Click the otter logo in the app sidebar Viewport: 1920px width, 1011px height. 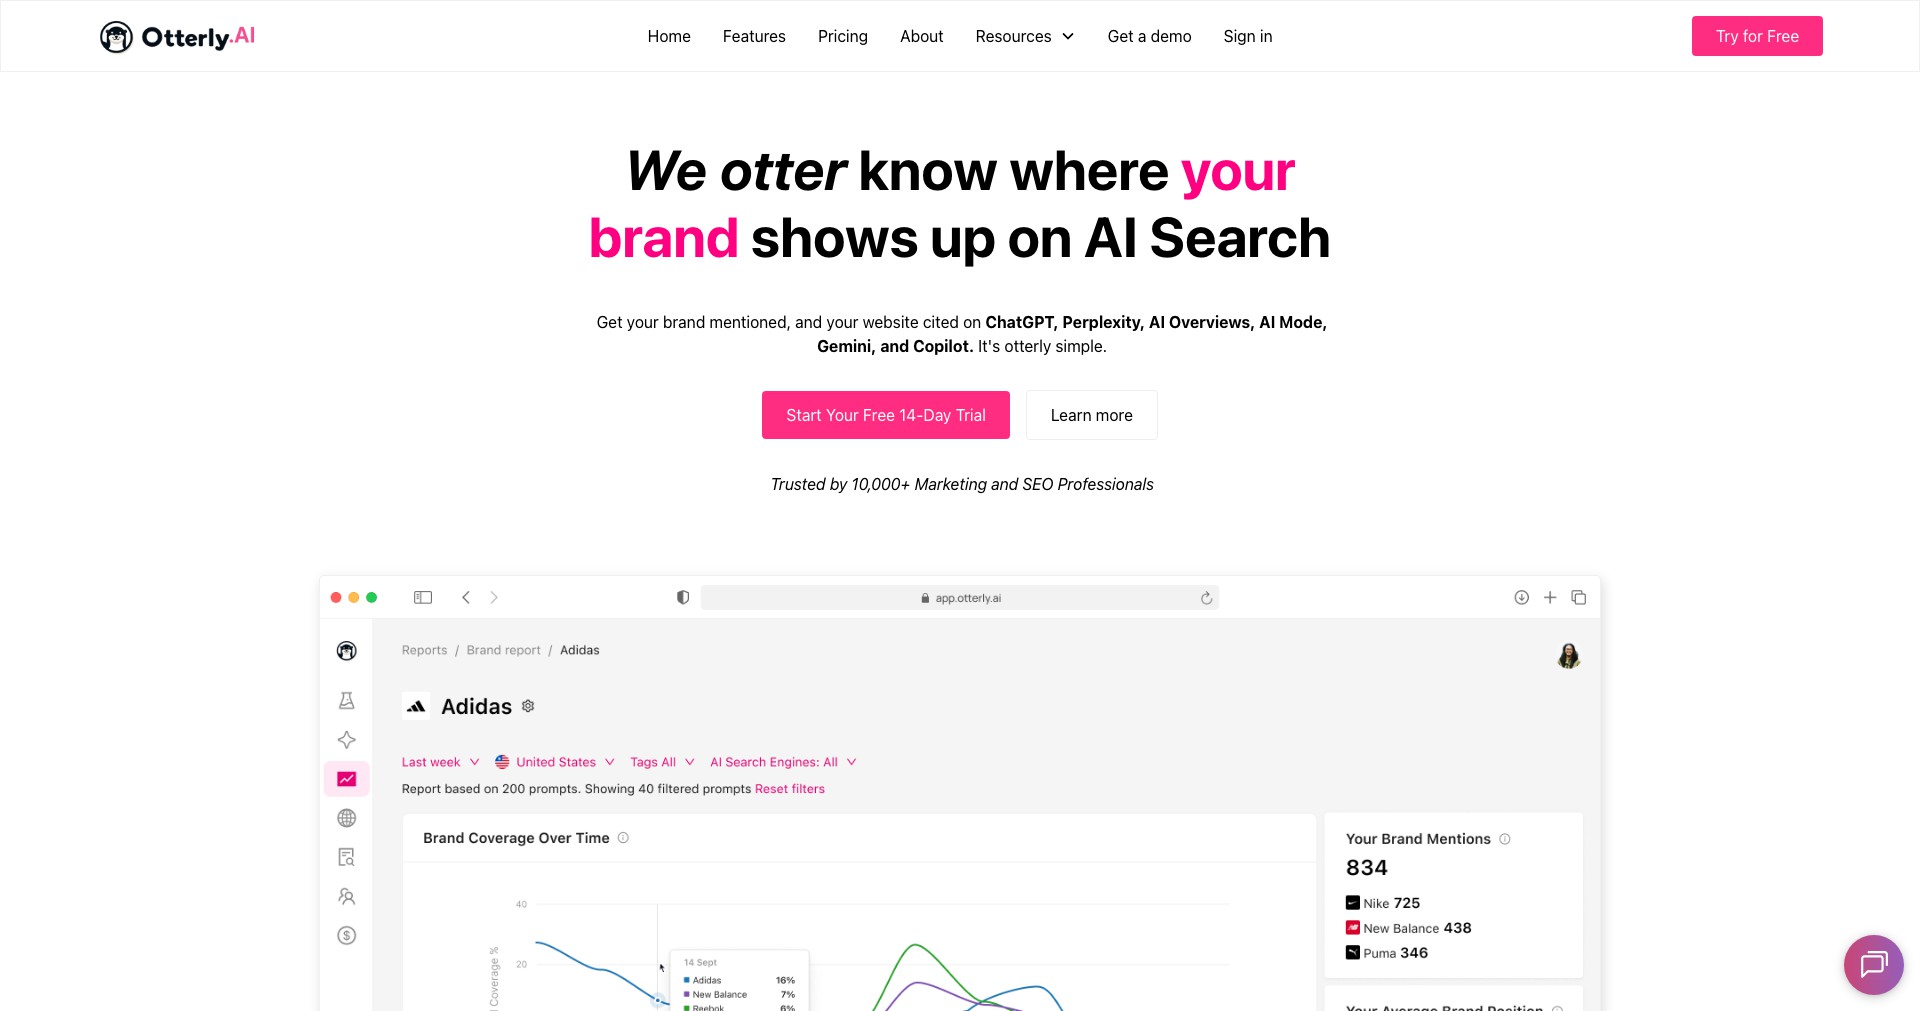coord(347,651)
